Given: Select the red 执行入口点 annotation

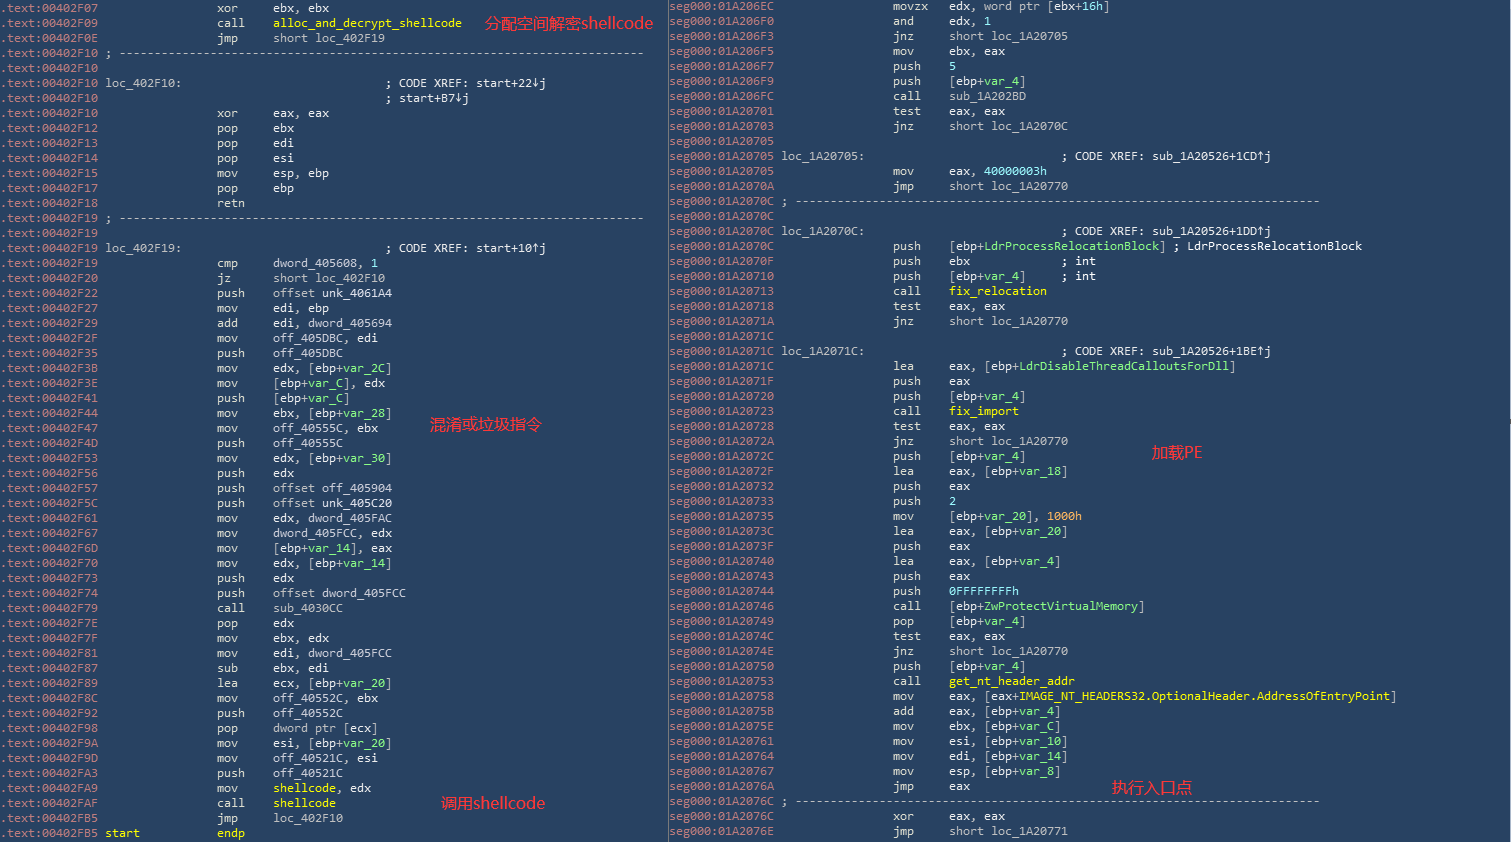Looking at the screenshot, I should click(1151, 787).
